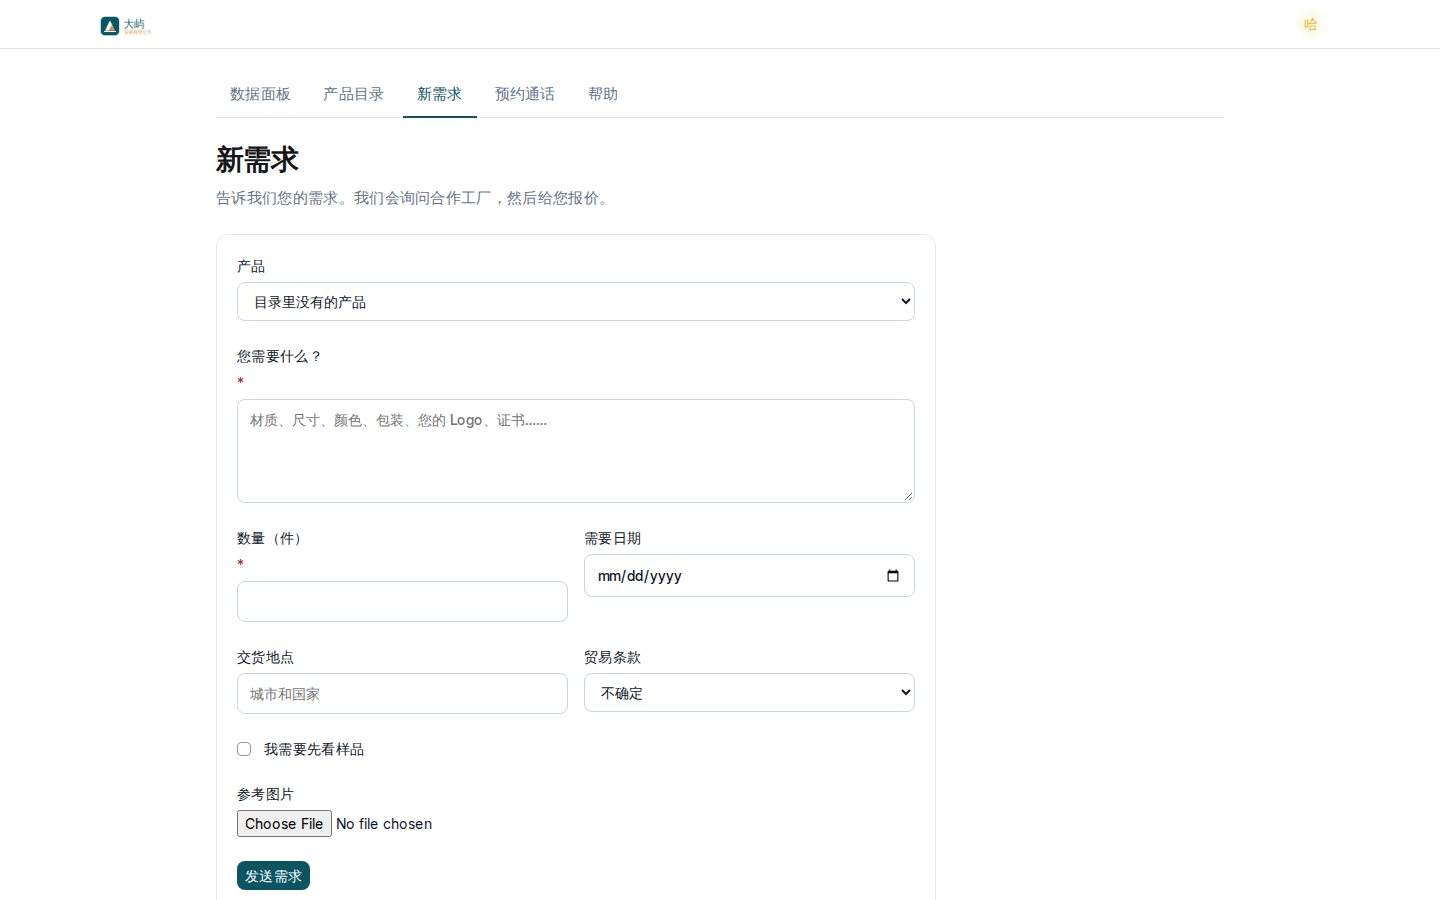The image size is (1440, 900).
Task: Click the 新需求 page heading
Action: [257, 160]
